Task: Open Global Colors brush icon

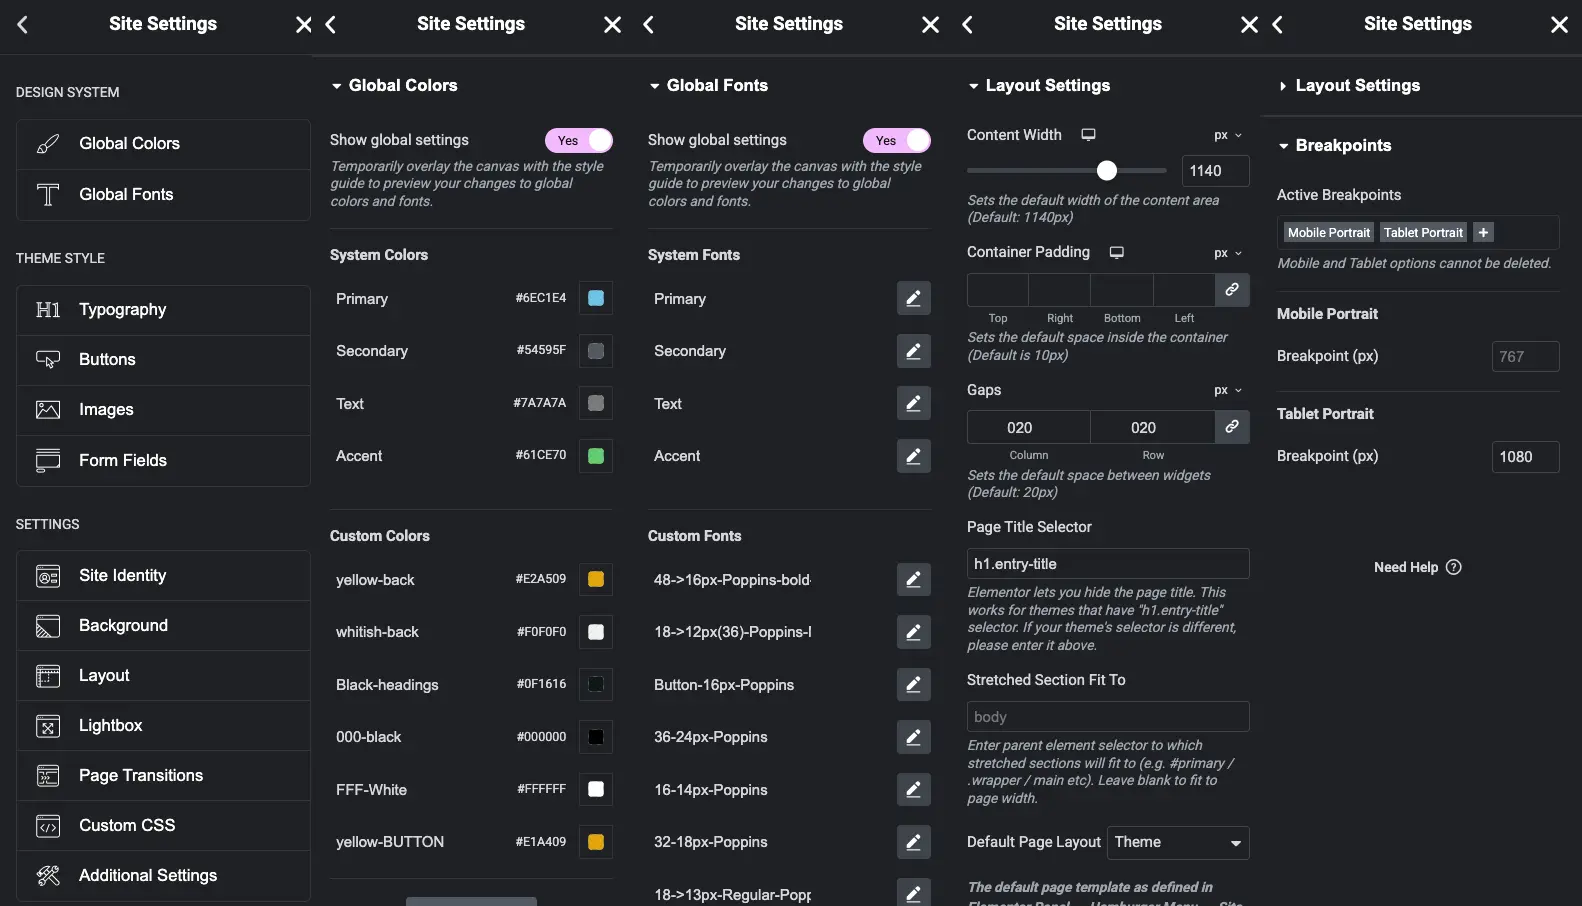Action: [x=48, y=144]
